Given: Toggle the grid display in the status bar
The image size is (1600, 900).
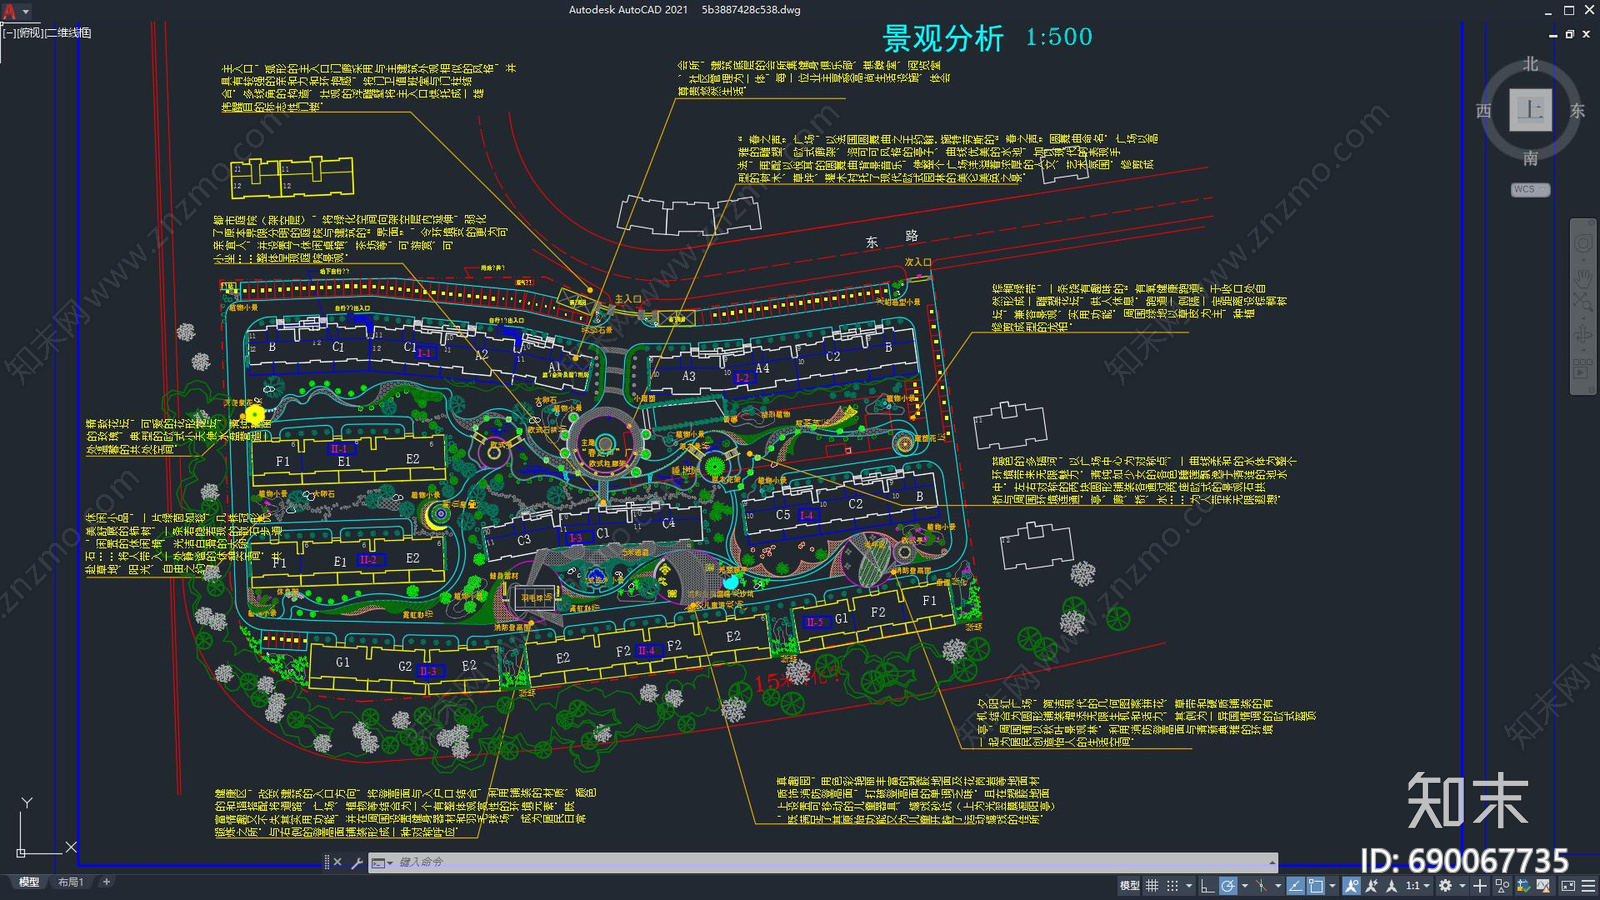Looking at the screenshot, I should pos(1152,885).
